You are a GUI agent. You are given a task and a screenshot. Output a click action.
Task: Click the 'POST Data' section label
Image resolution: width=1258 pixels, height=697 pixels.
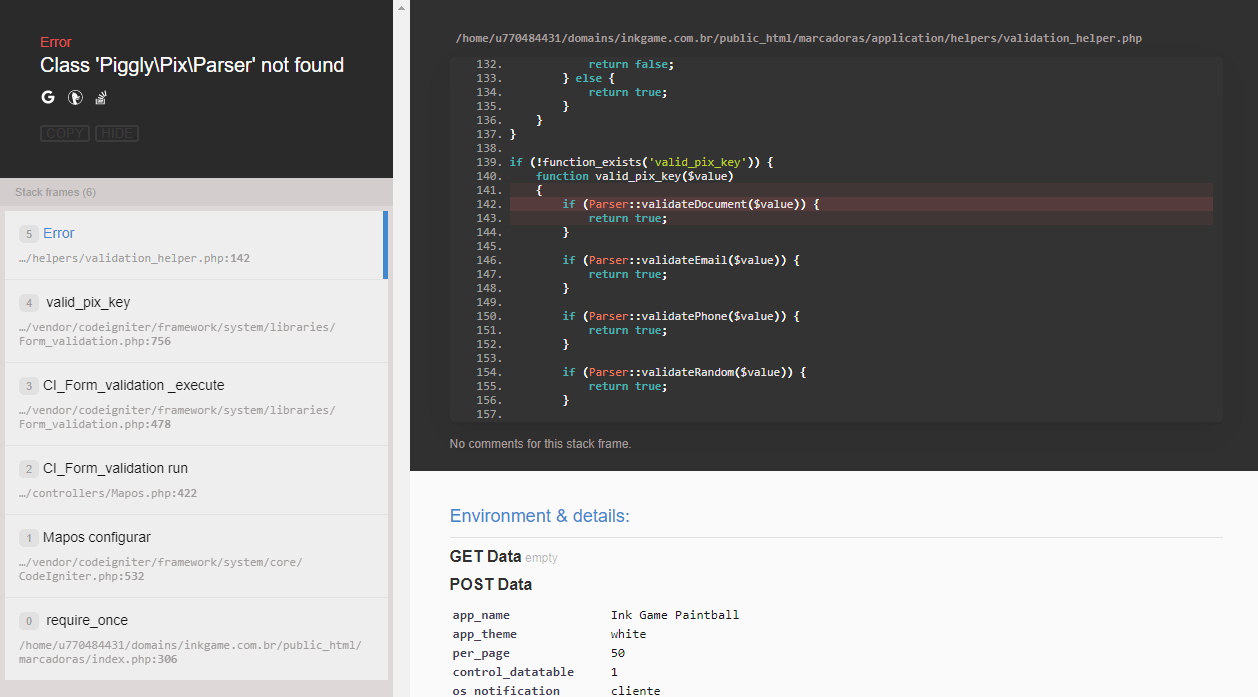pos(491,584)
